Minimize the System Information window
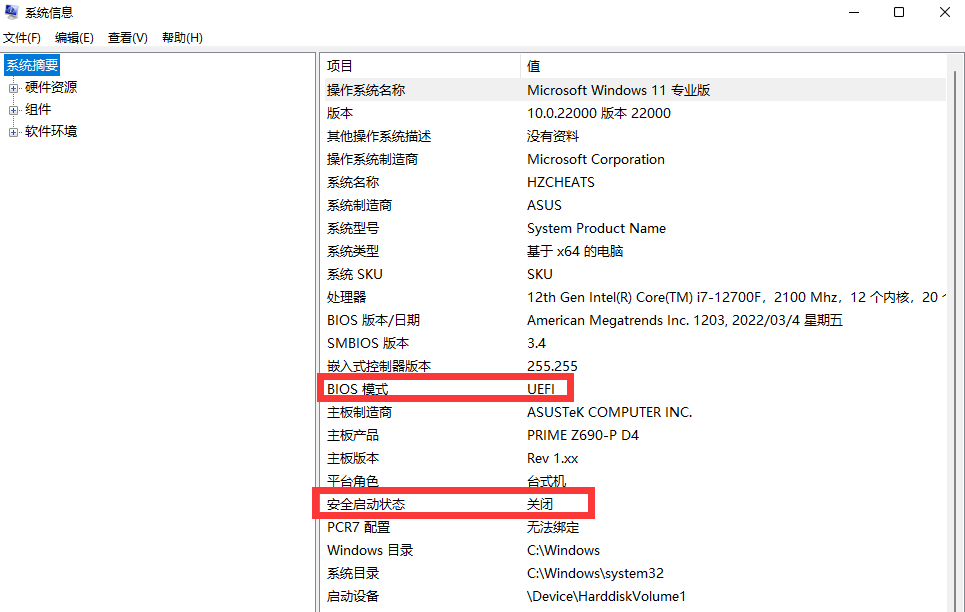This screenshot has height=612, width=965. pos(853,12)
